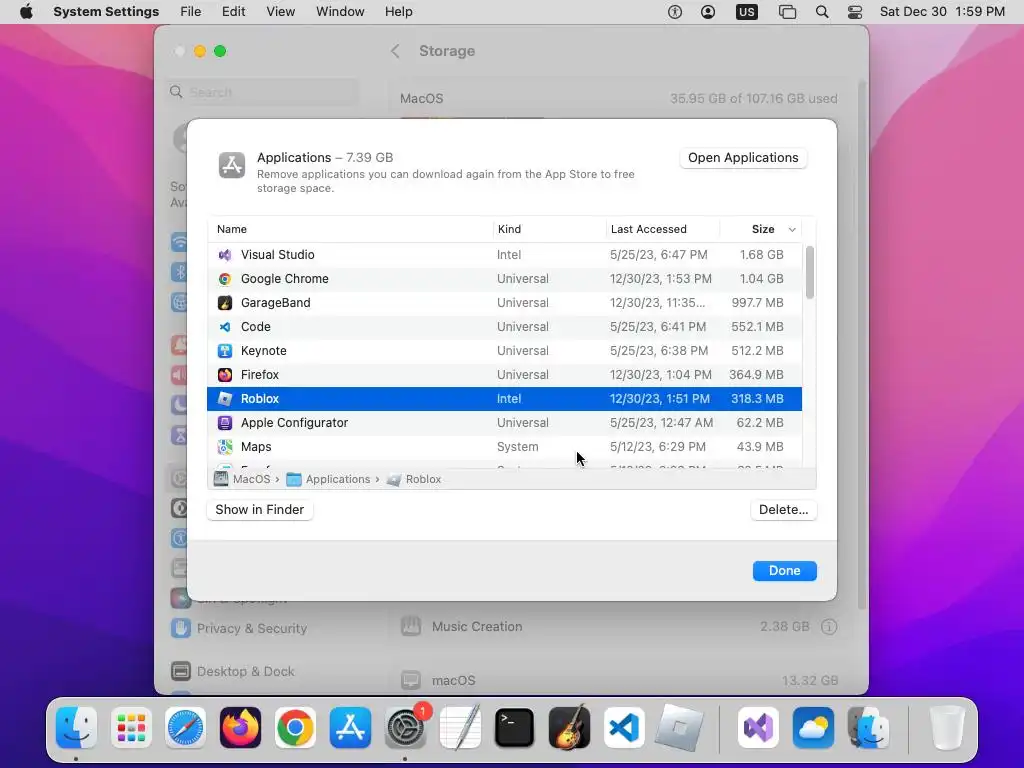
Task: Click the Done button
Action: click(784, 571)
